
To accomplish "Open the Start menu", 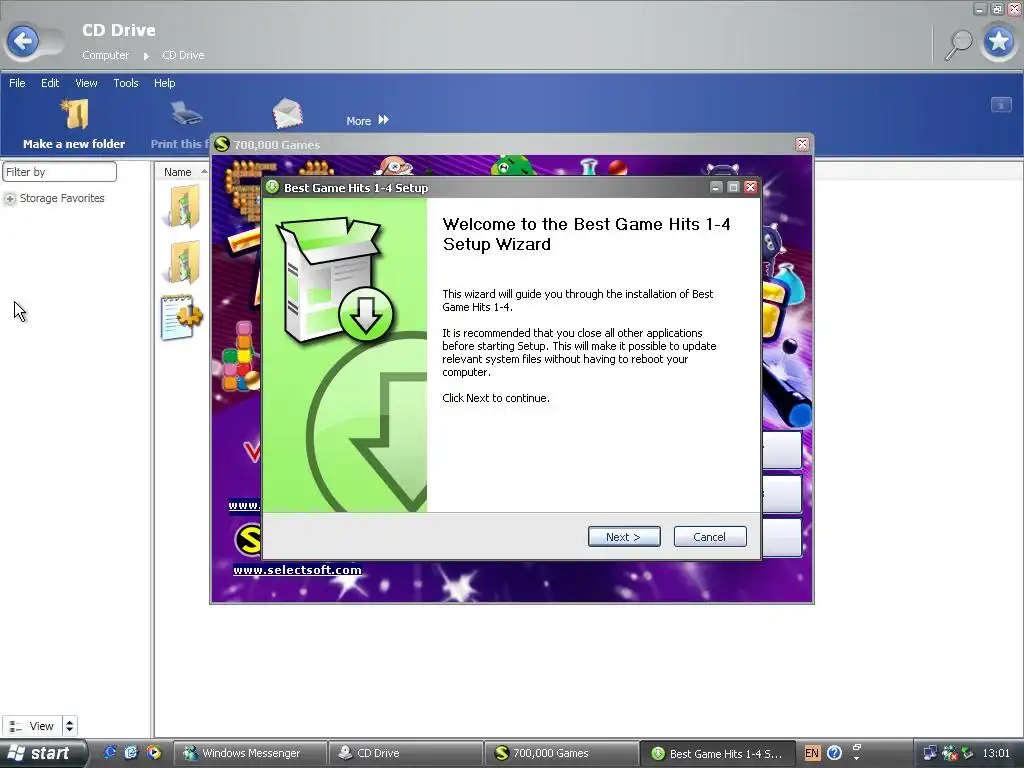I will (x=43, y=753).
